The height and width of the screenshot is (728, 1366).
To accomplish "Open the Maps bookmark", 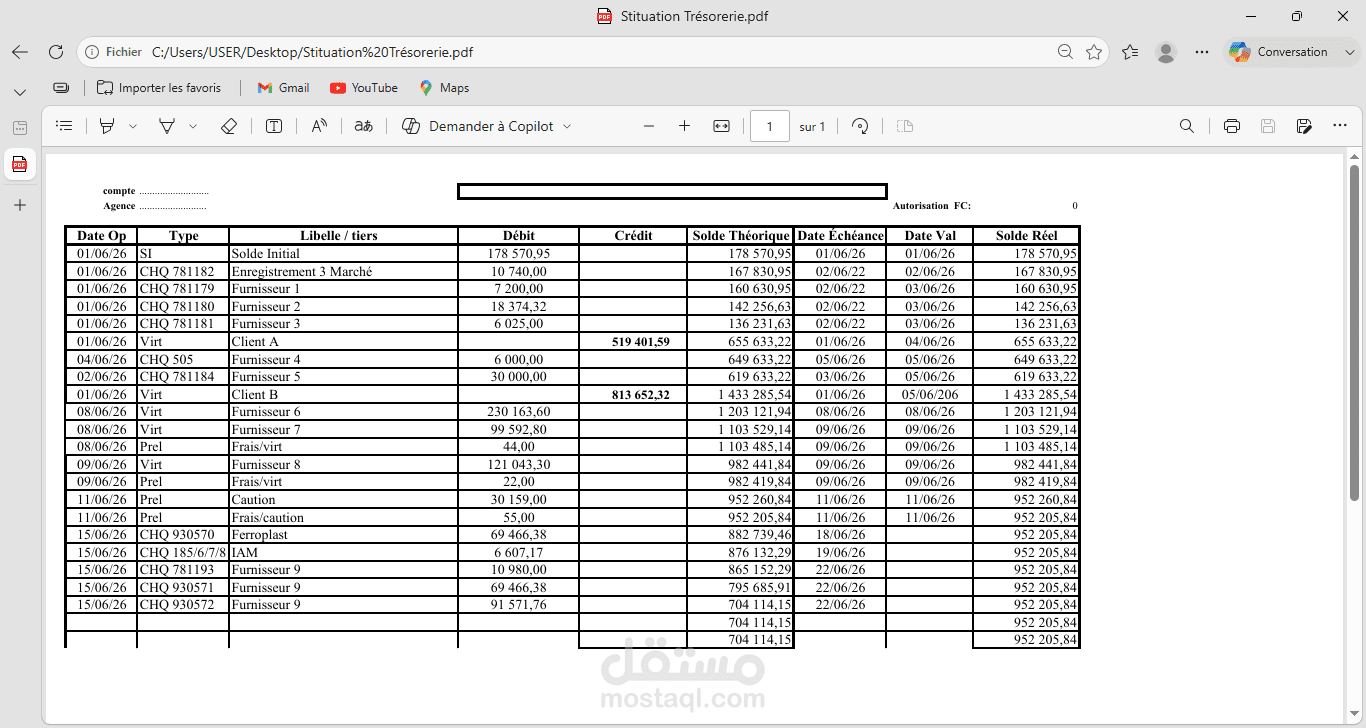I will 444,88.
